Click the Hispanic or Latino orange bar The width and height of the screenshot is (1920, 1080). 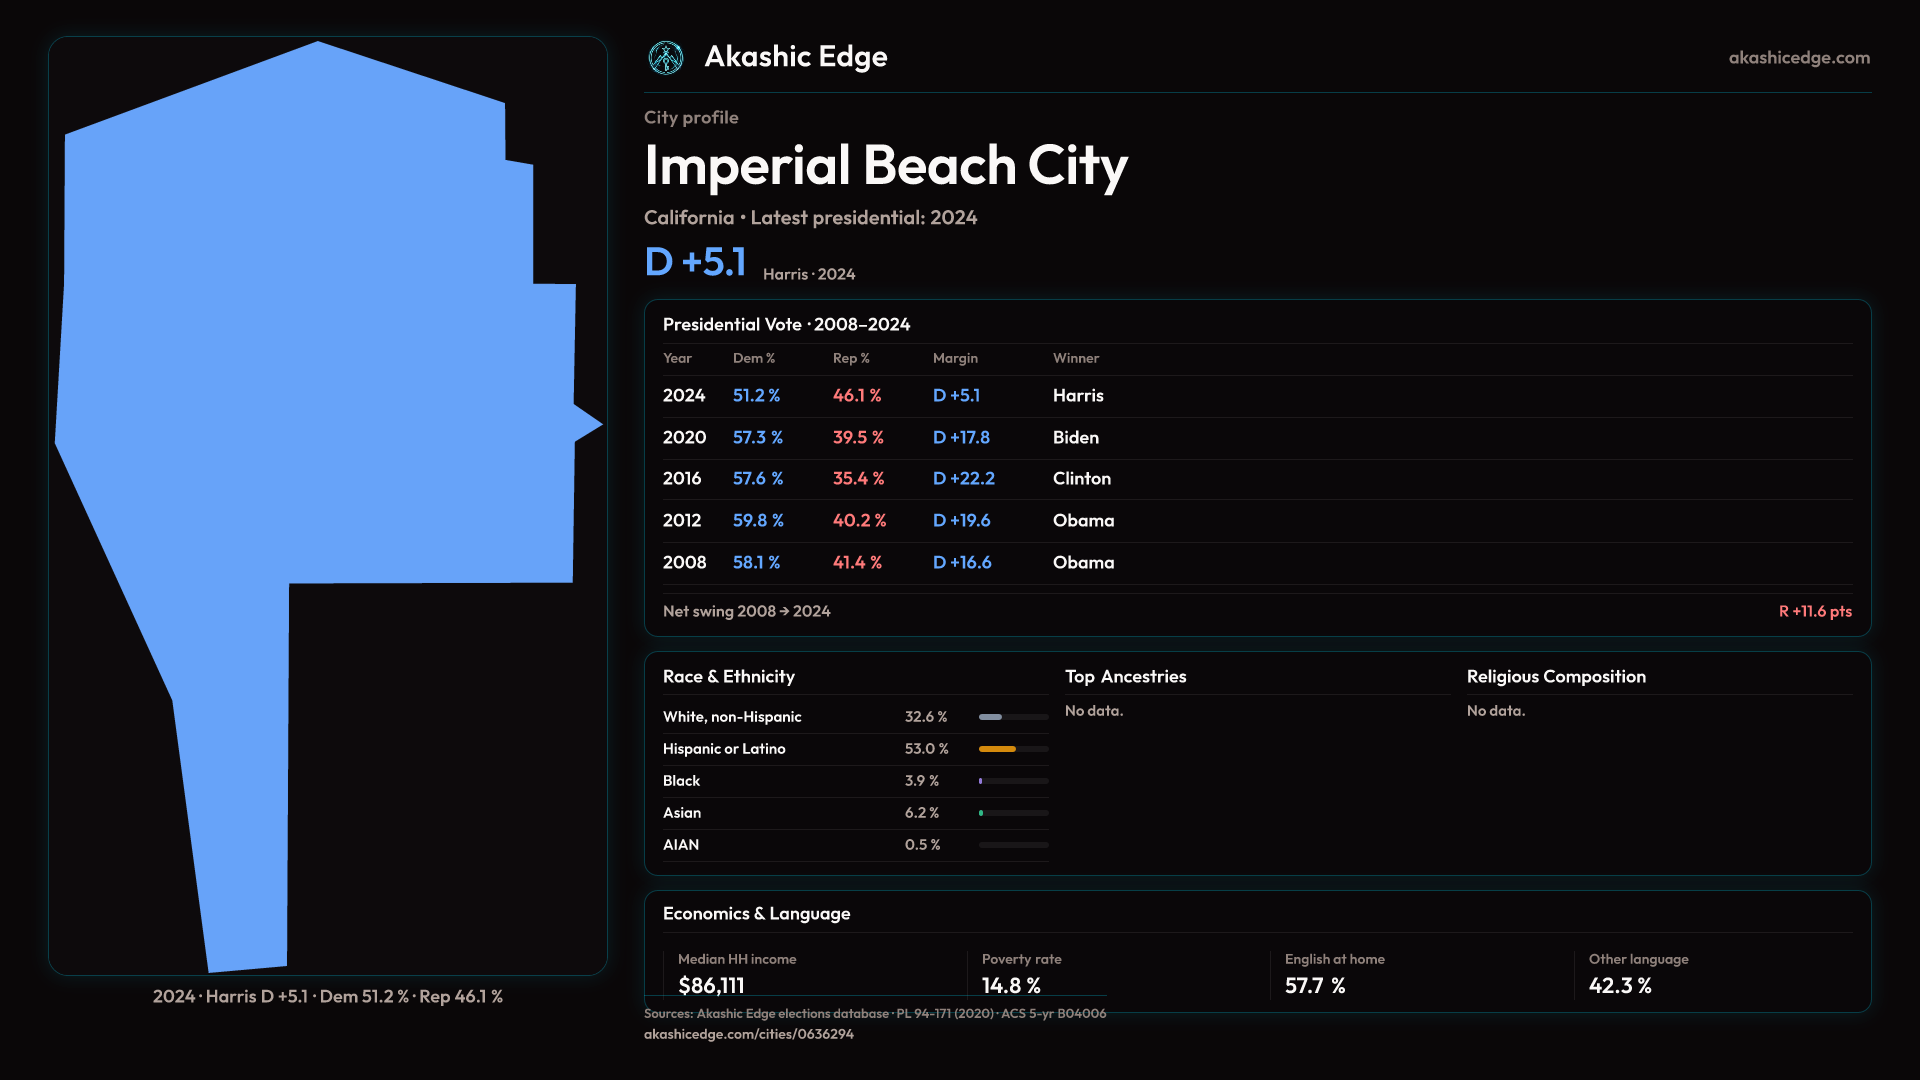coord(997,749)
